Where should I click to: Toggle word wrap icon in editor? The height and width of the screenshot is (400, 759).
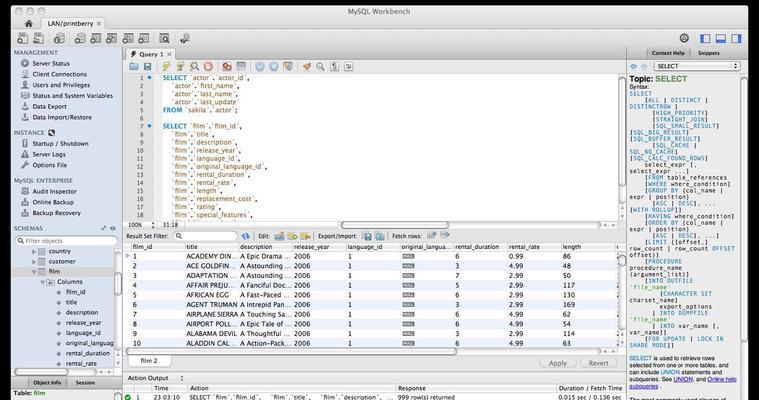tap(349, 66)
